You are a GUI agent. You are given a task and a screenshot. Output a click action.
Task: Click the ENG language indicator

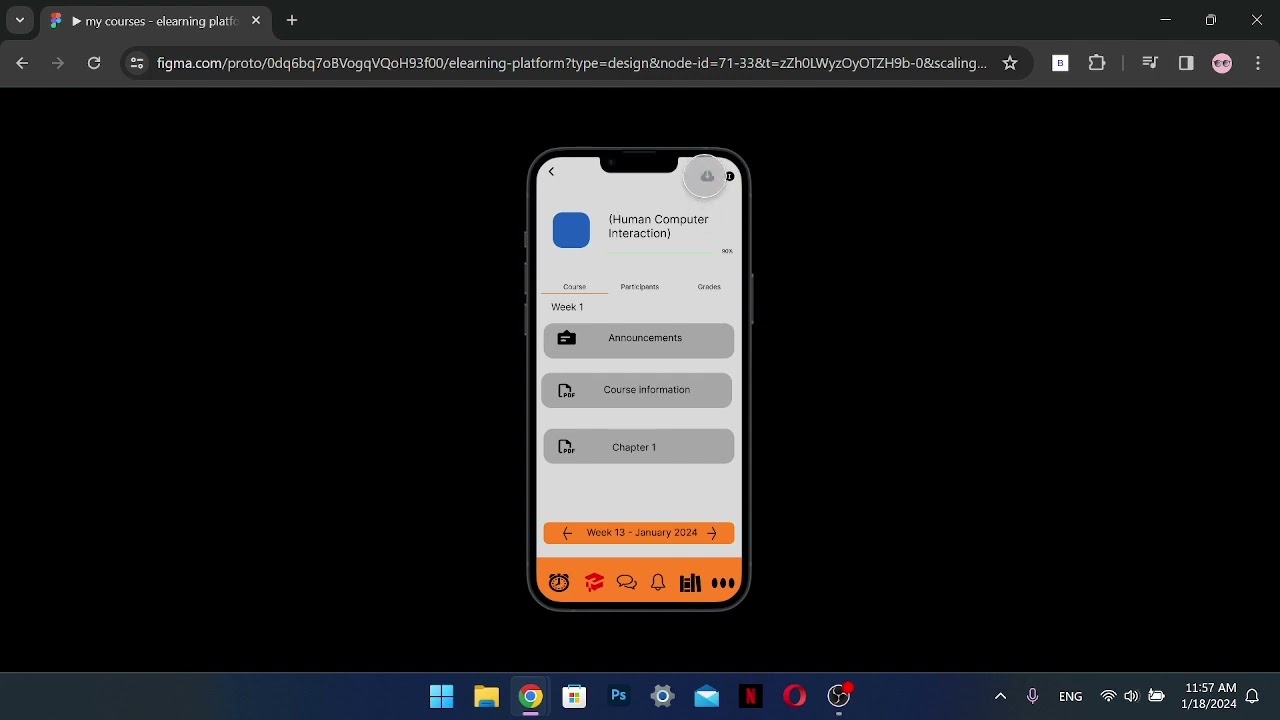pos(1070,696)
